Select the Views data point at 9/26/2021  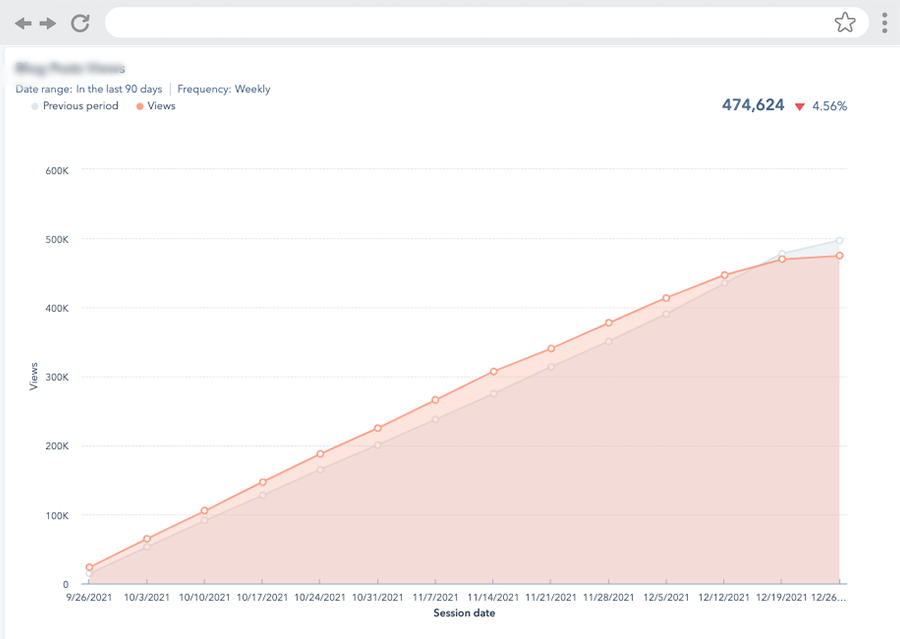coord(90,567)
